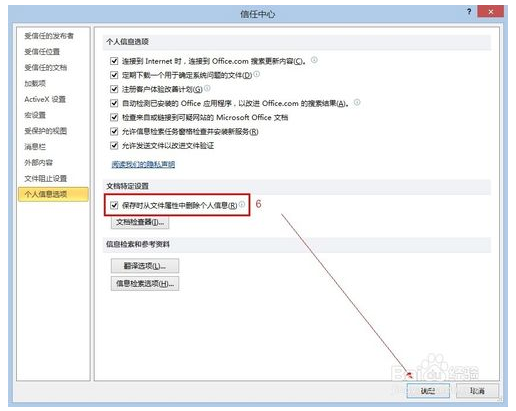The height and width of the screenshot is (411, 516).
Task: Click info icon beside remove personal information on save
Action: 242,204
